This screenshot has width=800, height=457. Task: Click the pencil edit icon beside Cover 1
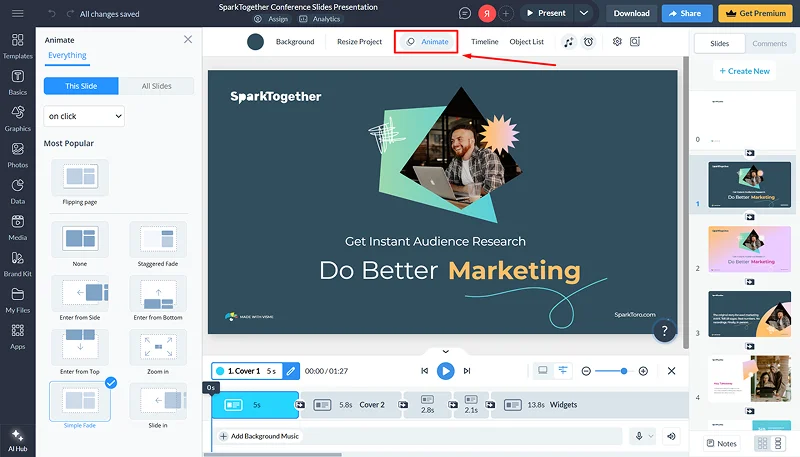pyautogui.click(x=291, y=371)
